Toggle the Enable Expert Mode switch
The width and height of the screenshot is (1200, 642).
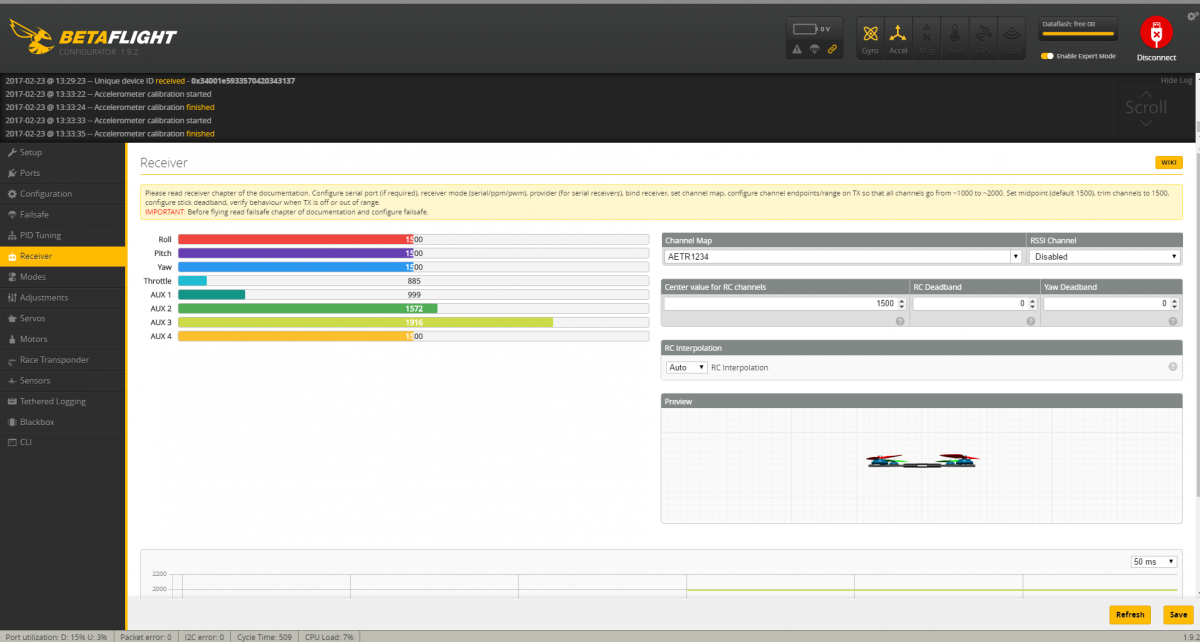click(1047, 56)
